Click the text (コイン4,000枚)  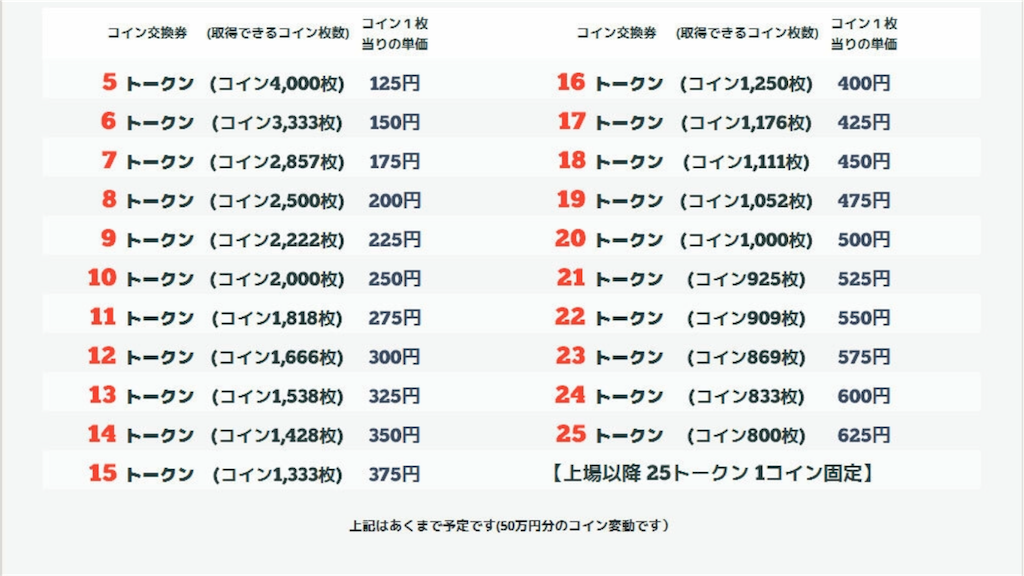coord(277,84)
